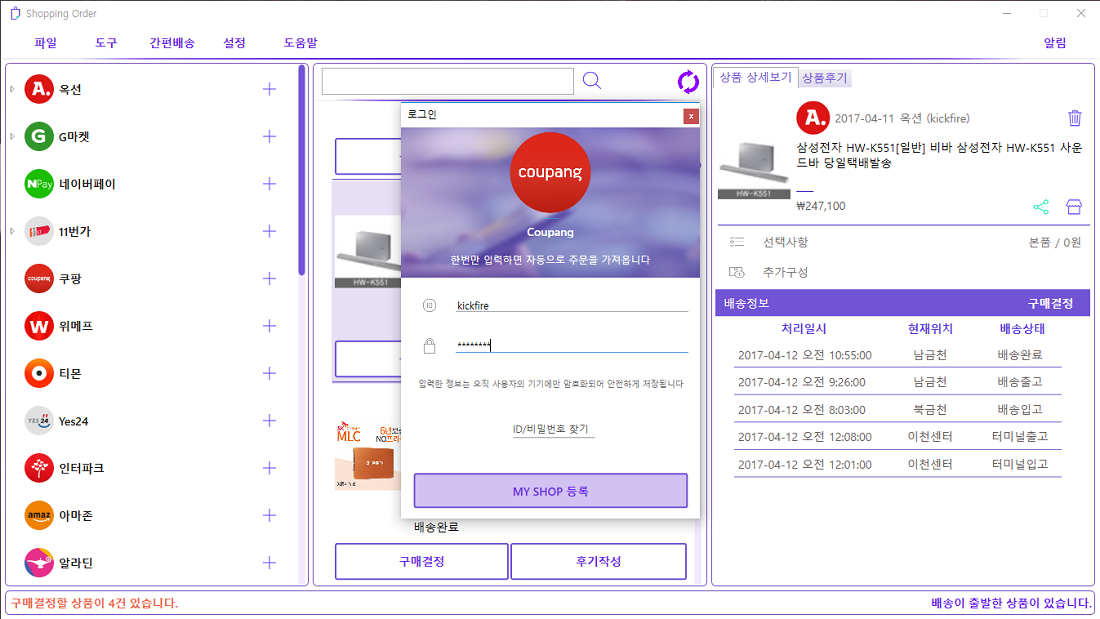This screenshot has height=619, width=1100.
Task: Add 인터파크 account with plus icon
Action: coord(269,468)
